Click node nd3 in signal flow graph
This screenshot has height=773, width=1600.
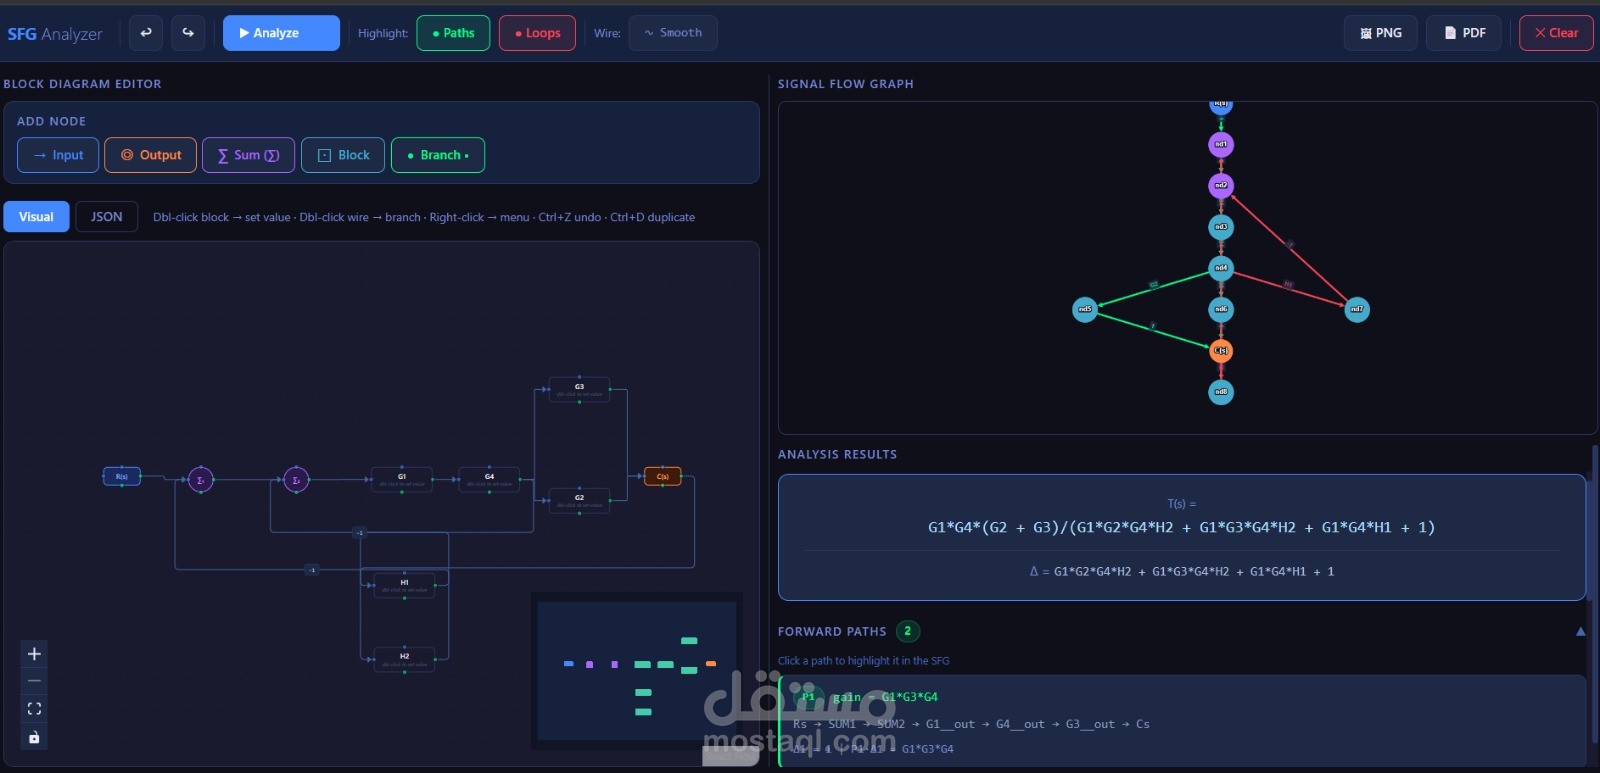coord(1221,227)
